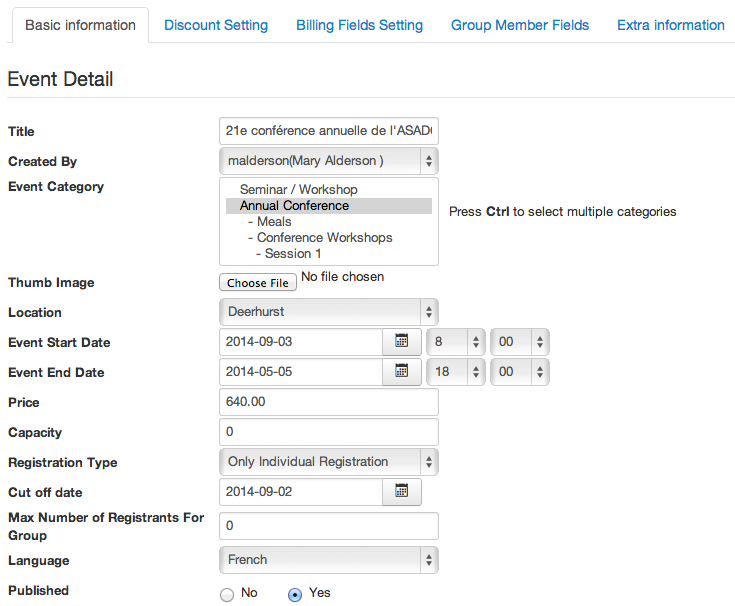Open the Registration Type dropdown
Viewport: 735px width, 606px height.
point(328,462)
